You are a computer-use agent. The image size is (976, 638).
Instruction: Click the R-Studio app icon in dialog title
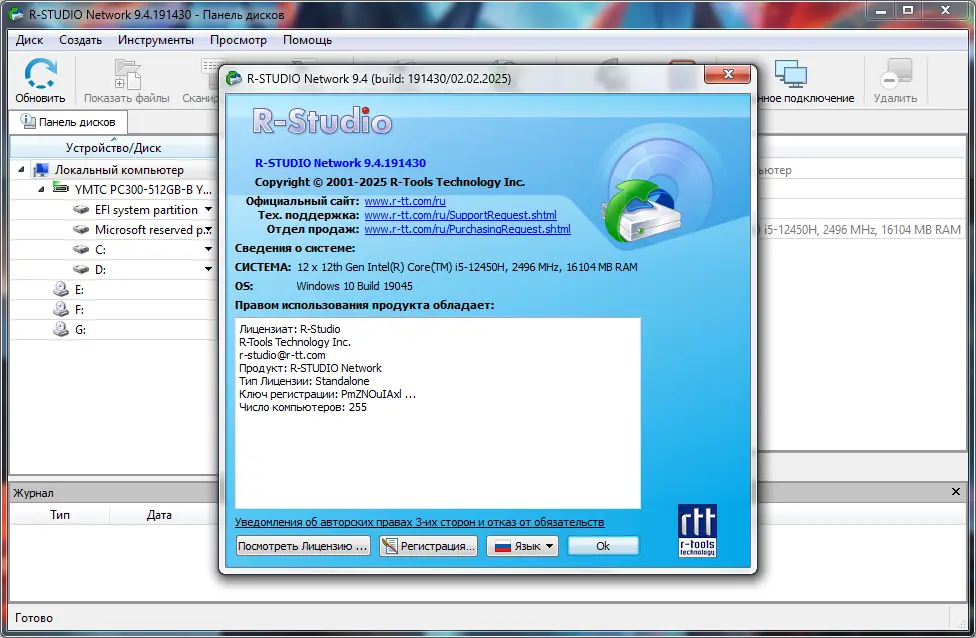(234, 78)
